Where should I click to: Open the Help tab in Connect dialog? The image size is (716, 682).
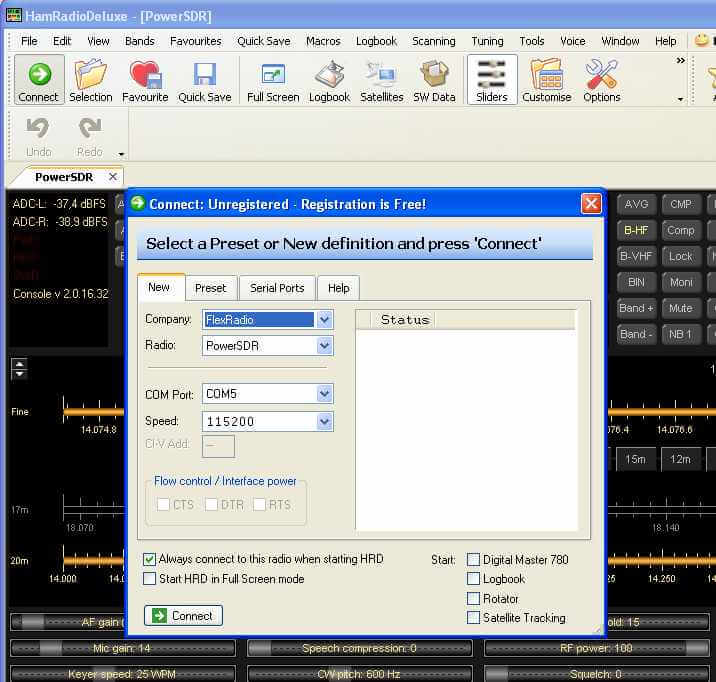point(338,288)
